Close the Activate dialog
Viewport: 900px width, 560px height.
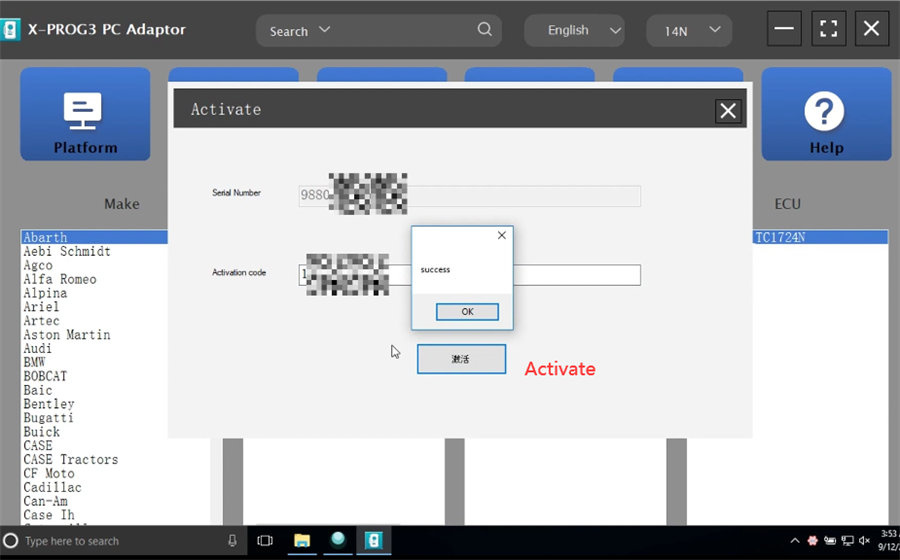click(x=728, y=111)
